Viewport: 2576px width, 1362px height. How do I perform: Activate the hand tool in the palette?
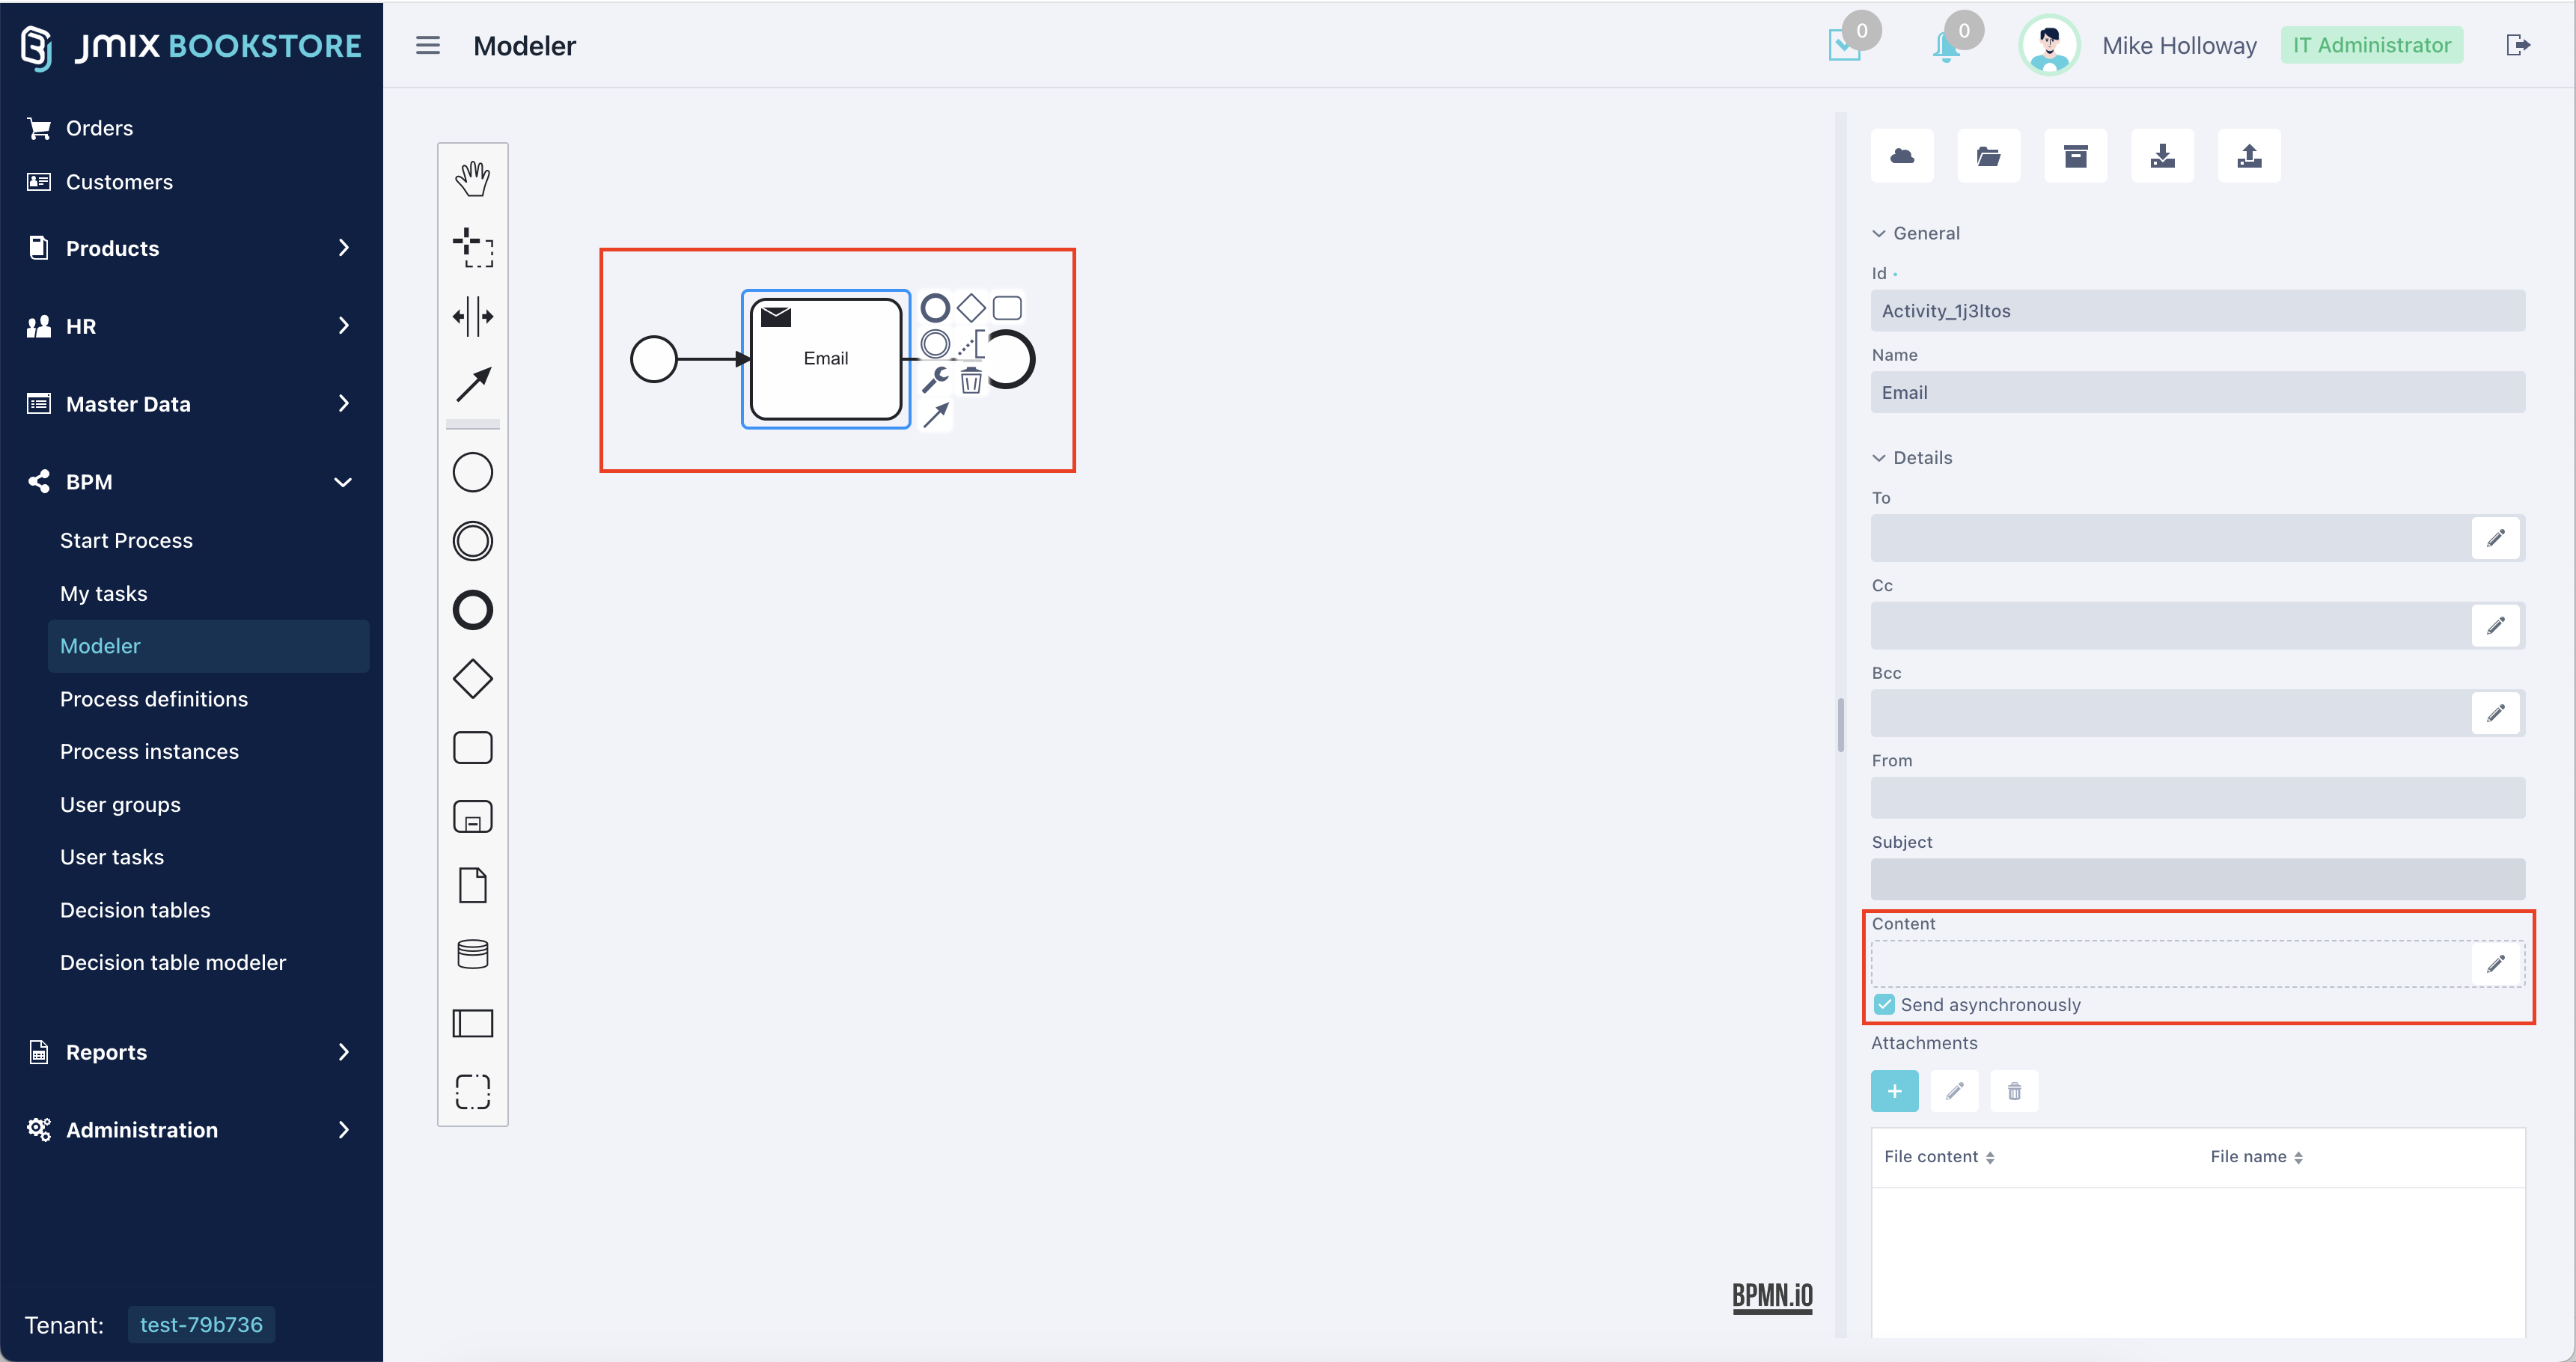click(x=472, y=179)
